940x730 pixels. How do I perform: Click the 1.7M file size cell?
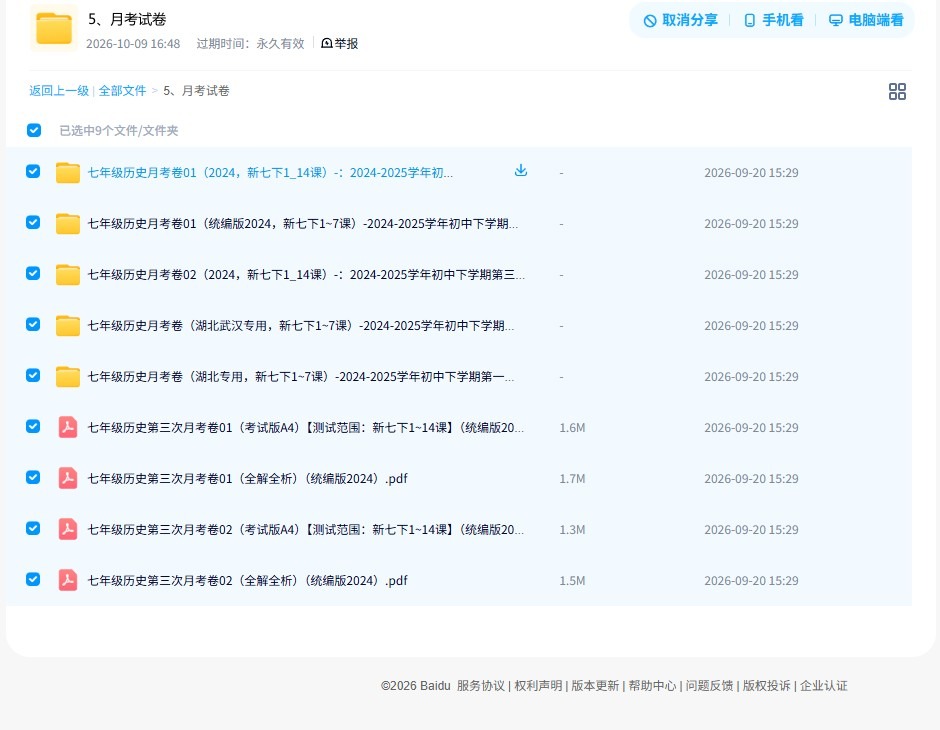572,479
